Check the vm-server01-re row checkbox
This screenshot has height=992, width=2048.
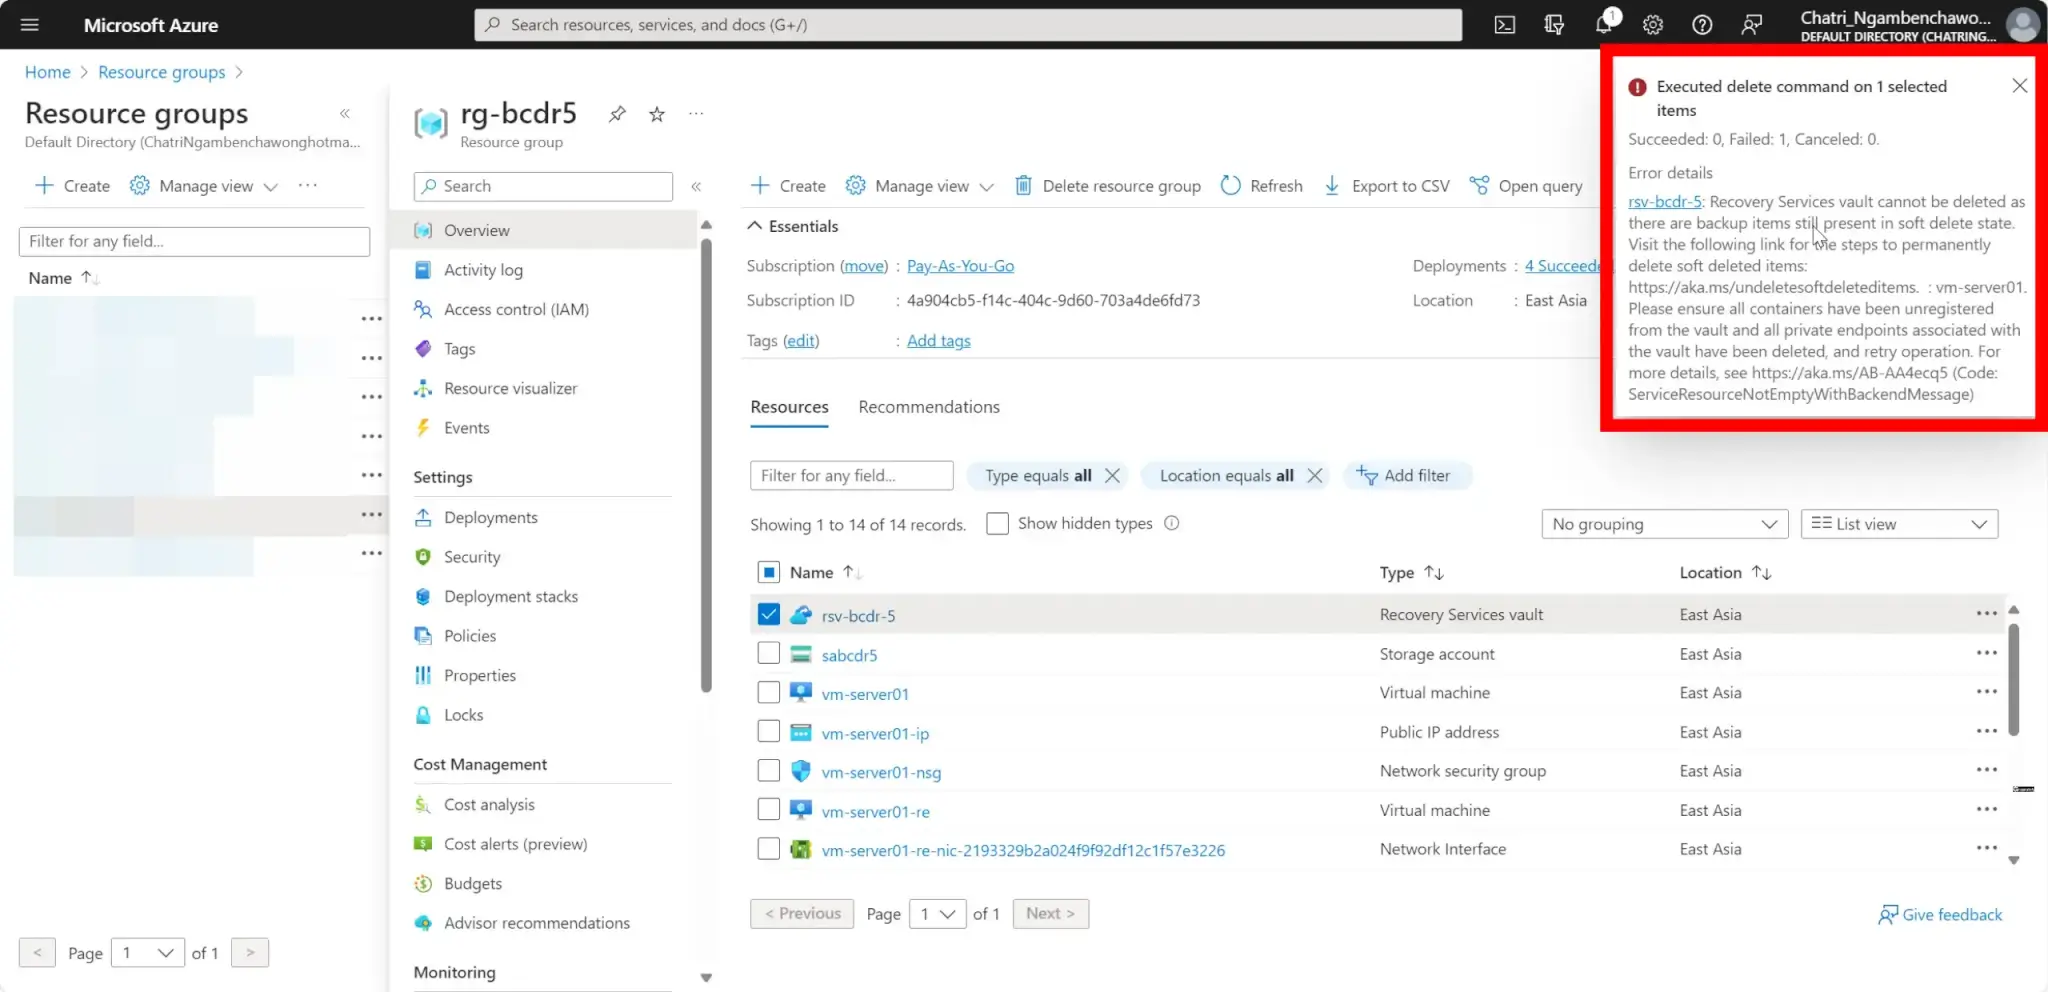[768, 809]
